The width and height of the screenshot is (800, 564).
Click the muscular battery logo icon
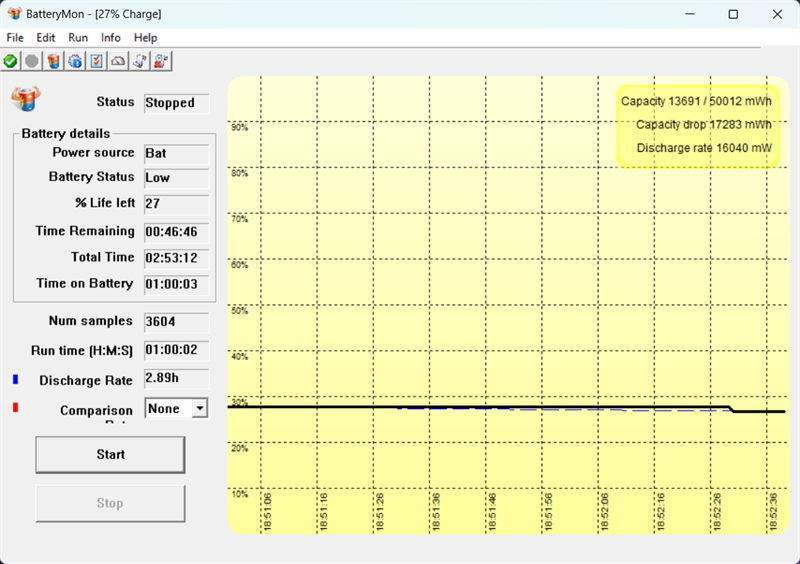point(25,99)
